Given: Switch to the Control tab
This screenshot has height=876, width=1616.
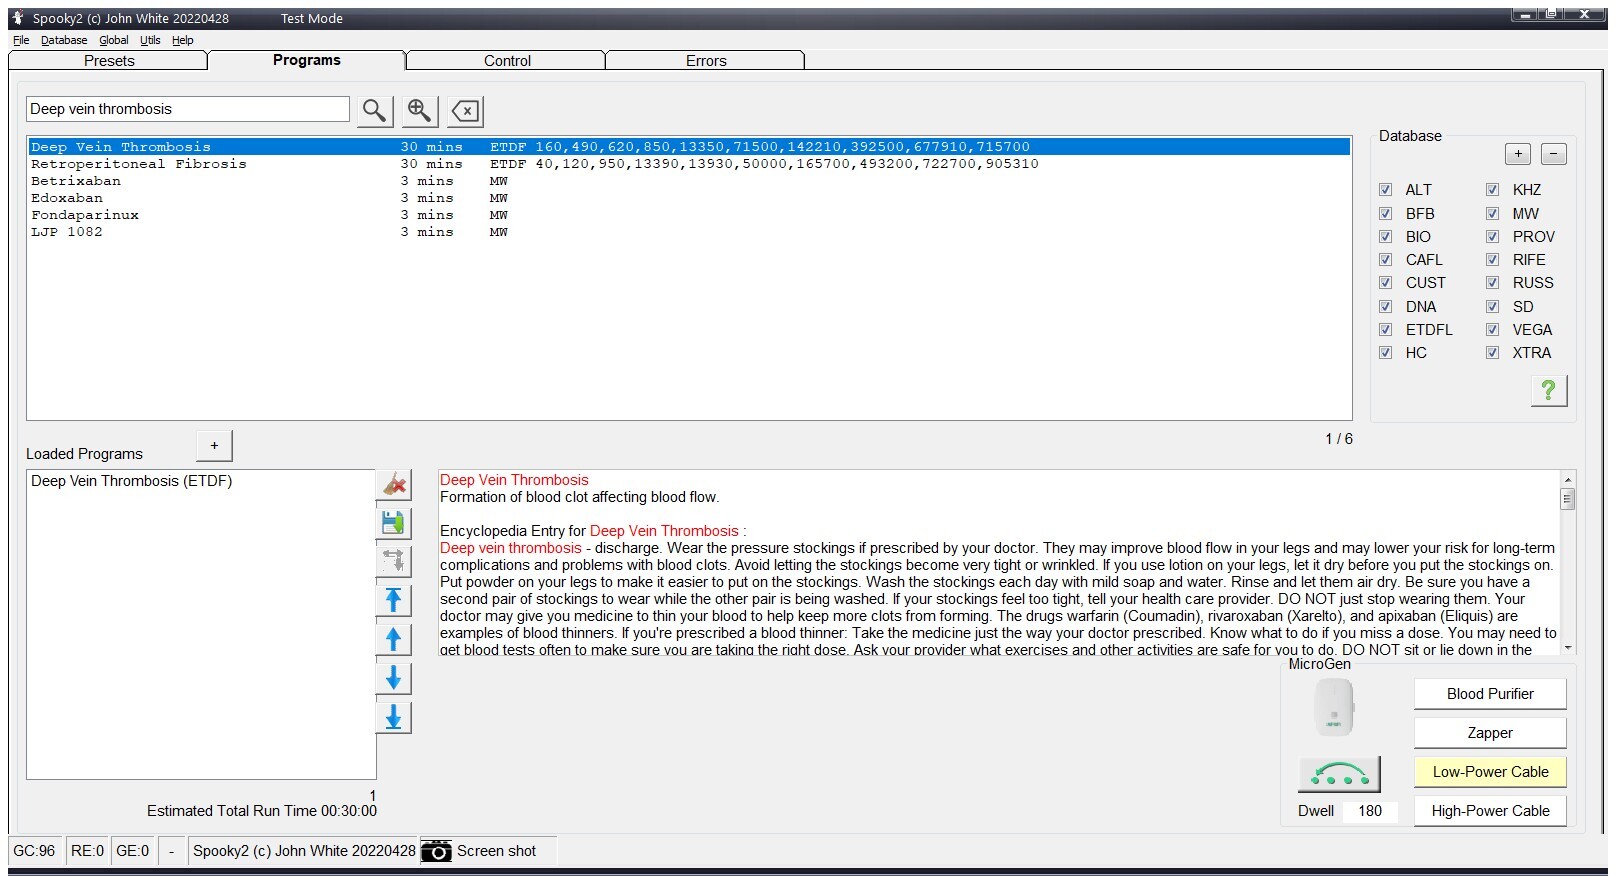Looking at the screenshot, I should click(507, 61).
